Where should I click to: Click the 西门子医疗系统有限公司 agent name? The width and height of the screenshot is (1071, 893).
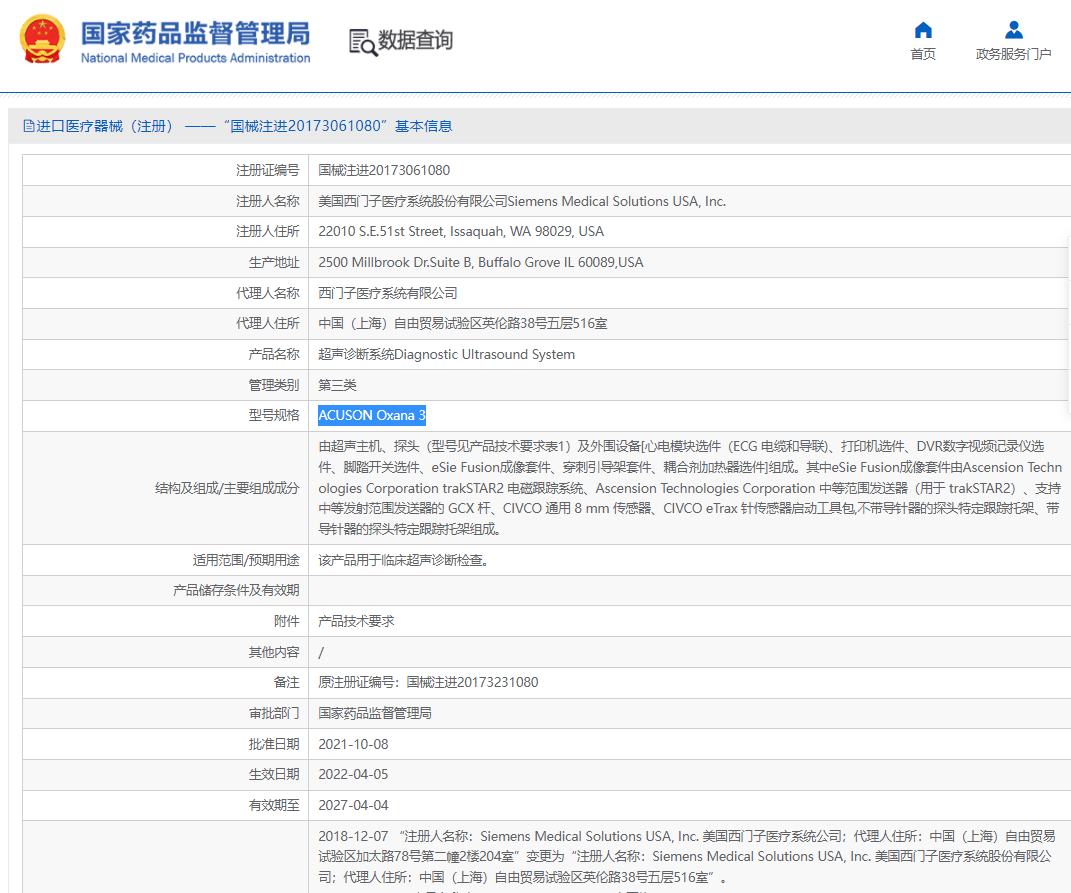point(387,293)
